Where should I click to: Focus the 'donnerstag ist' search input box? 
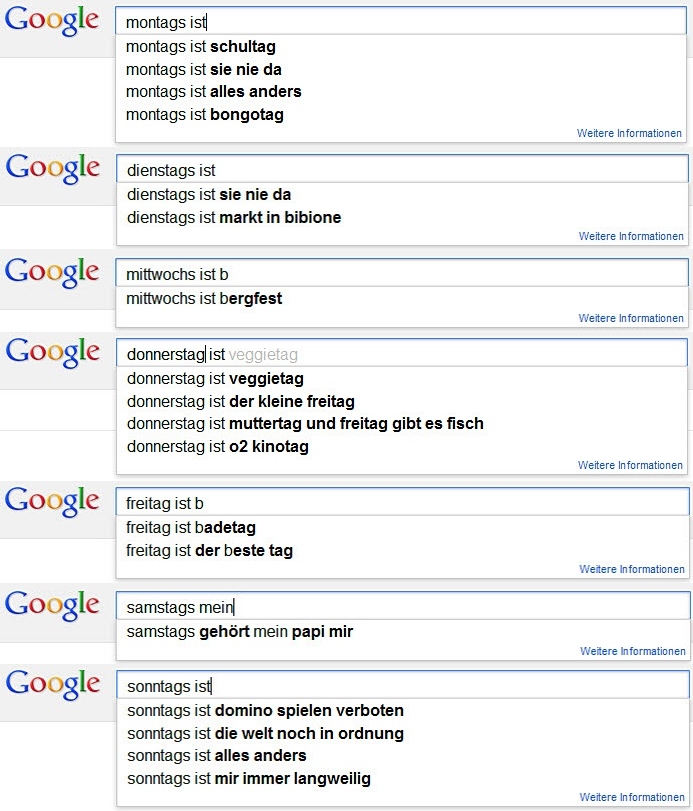pos(402,353)
